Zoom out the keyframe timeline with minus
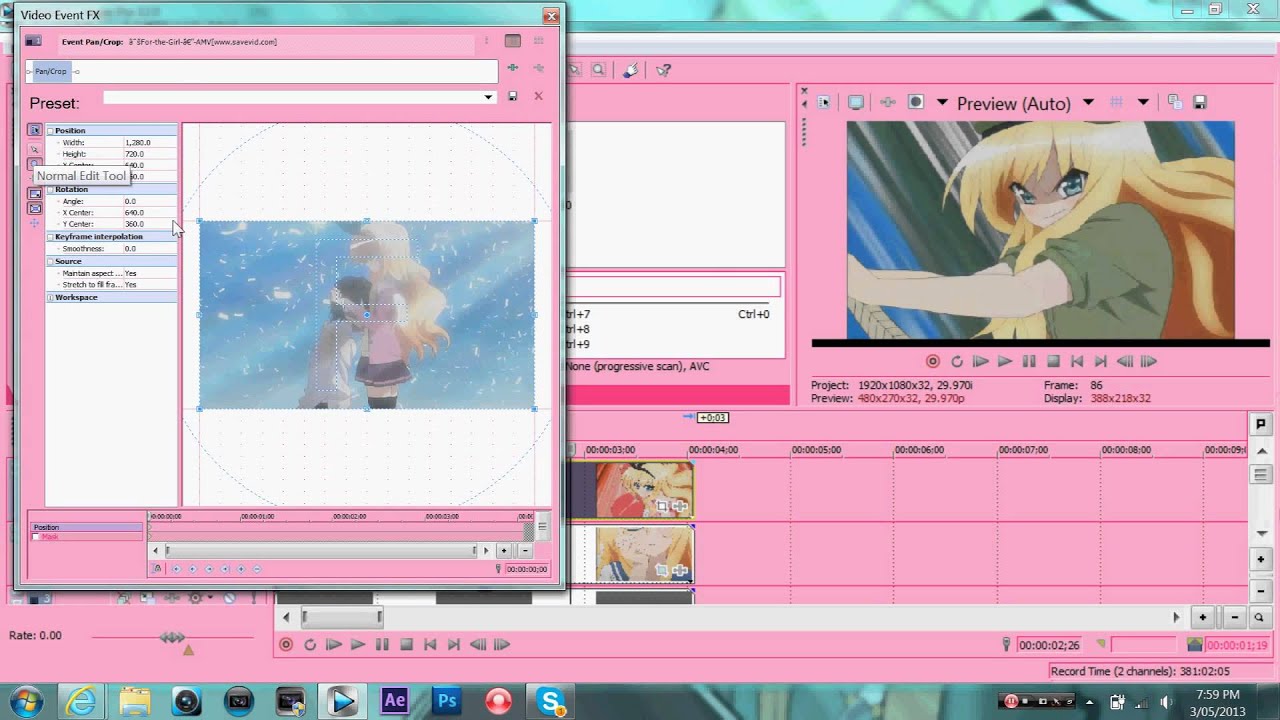 coord(525,550)
